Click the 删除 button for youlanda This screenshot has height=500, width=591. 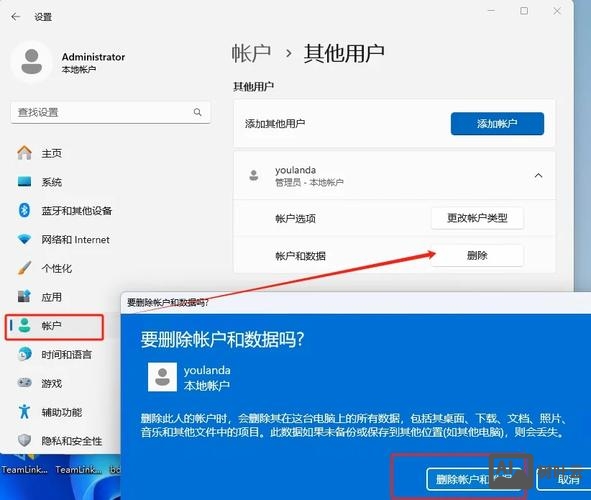(x=477, y=255)
